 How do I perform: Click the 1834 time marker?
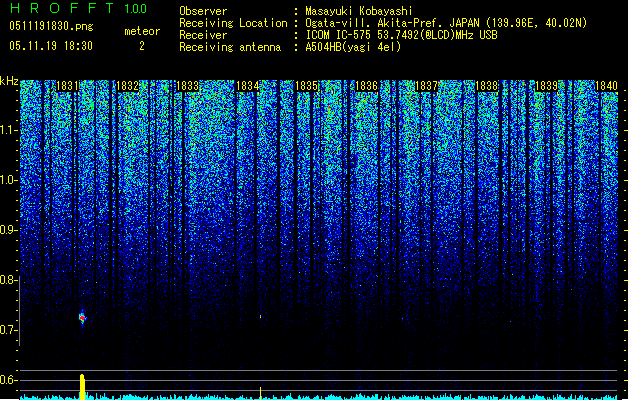tap(248, 86)
